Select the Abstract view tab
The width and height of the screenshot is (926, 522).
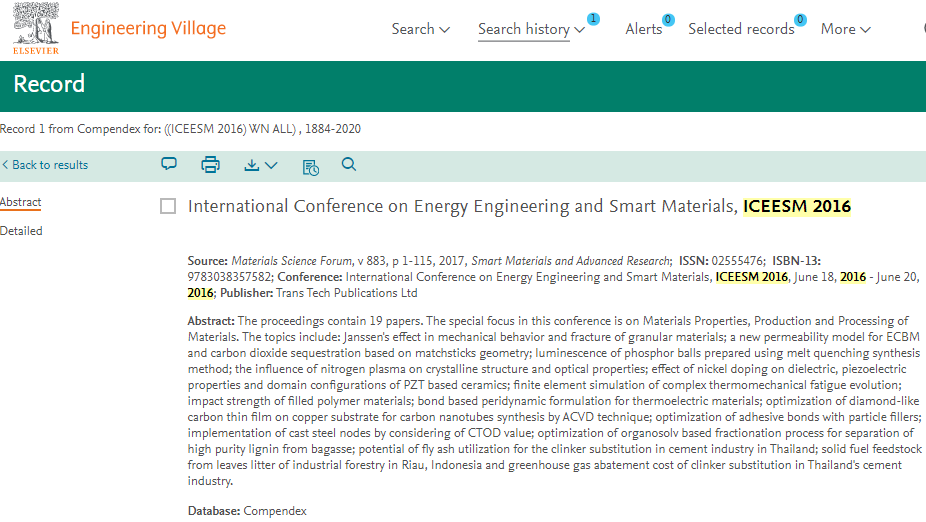tap(21, 202)
